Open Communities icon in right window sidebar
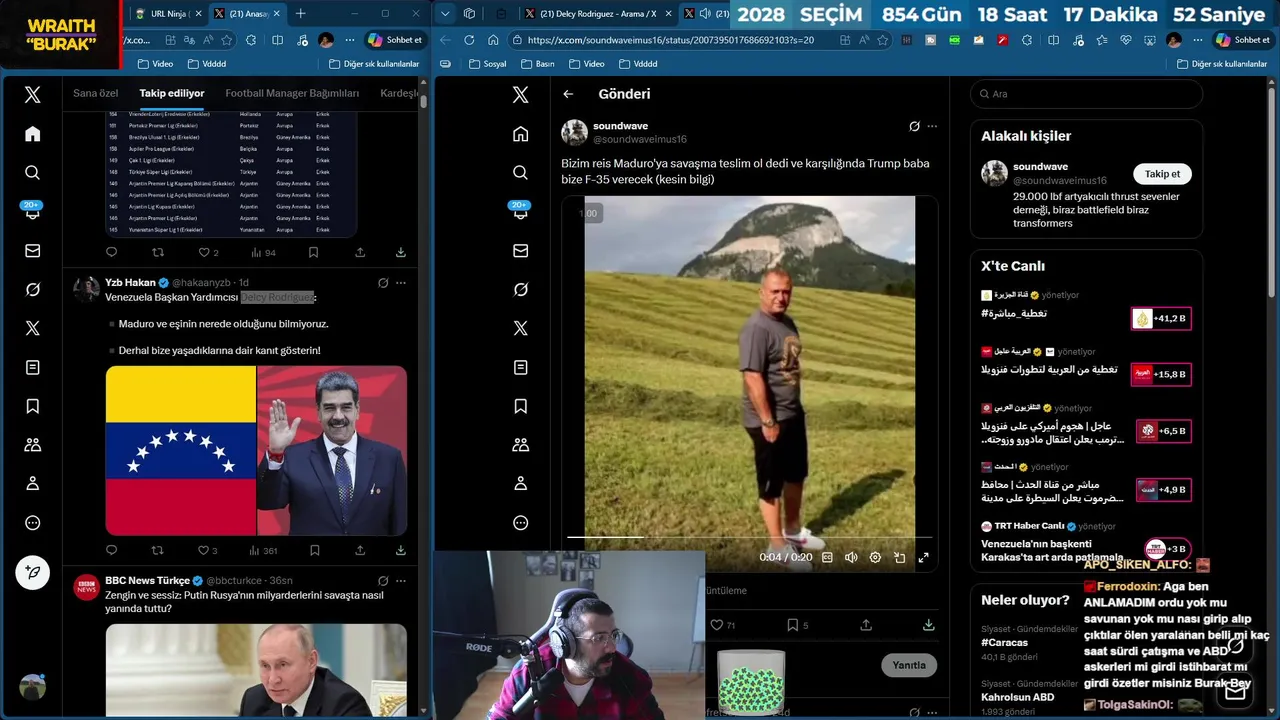The width and height of the screenshot is (1280, 720). coord(521,445)
